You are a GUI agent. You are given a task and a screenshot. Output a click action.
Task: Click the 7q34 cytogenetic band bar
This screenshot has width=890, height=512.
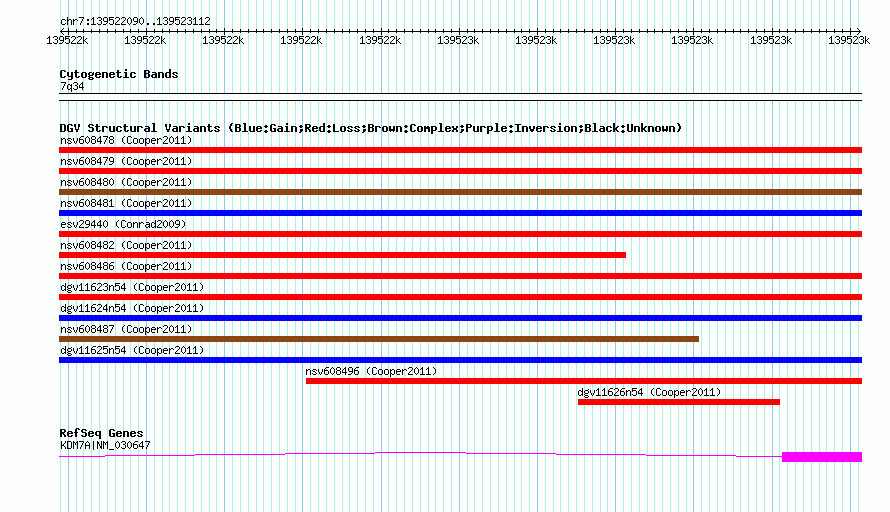pos(460,97)
